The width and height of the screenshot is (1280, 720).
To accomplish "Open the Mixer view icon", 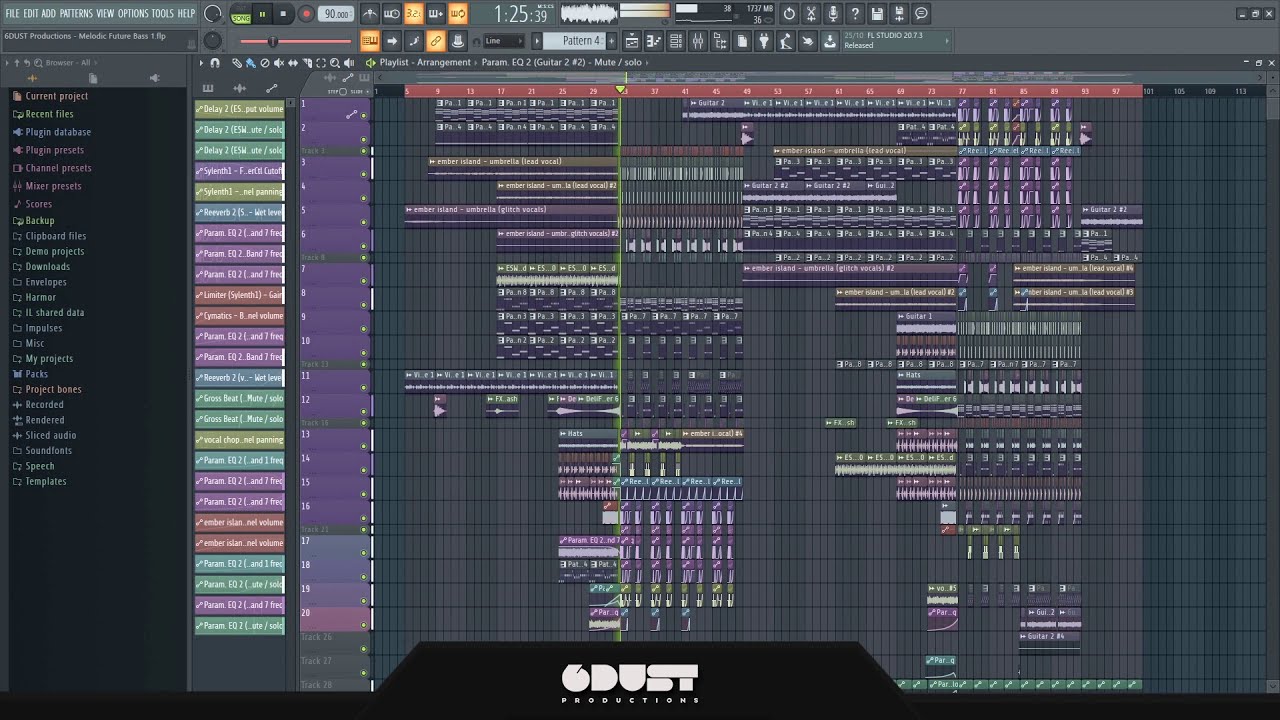I will (x=698, y=41).
